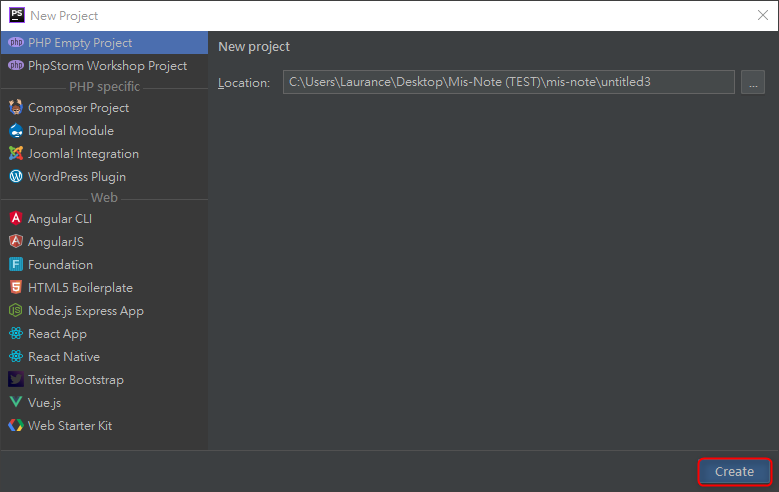The width and height of the screenshot is (779, 492).
Task: Click the Joomla! Integration icon
Action: coord(16,153)
